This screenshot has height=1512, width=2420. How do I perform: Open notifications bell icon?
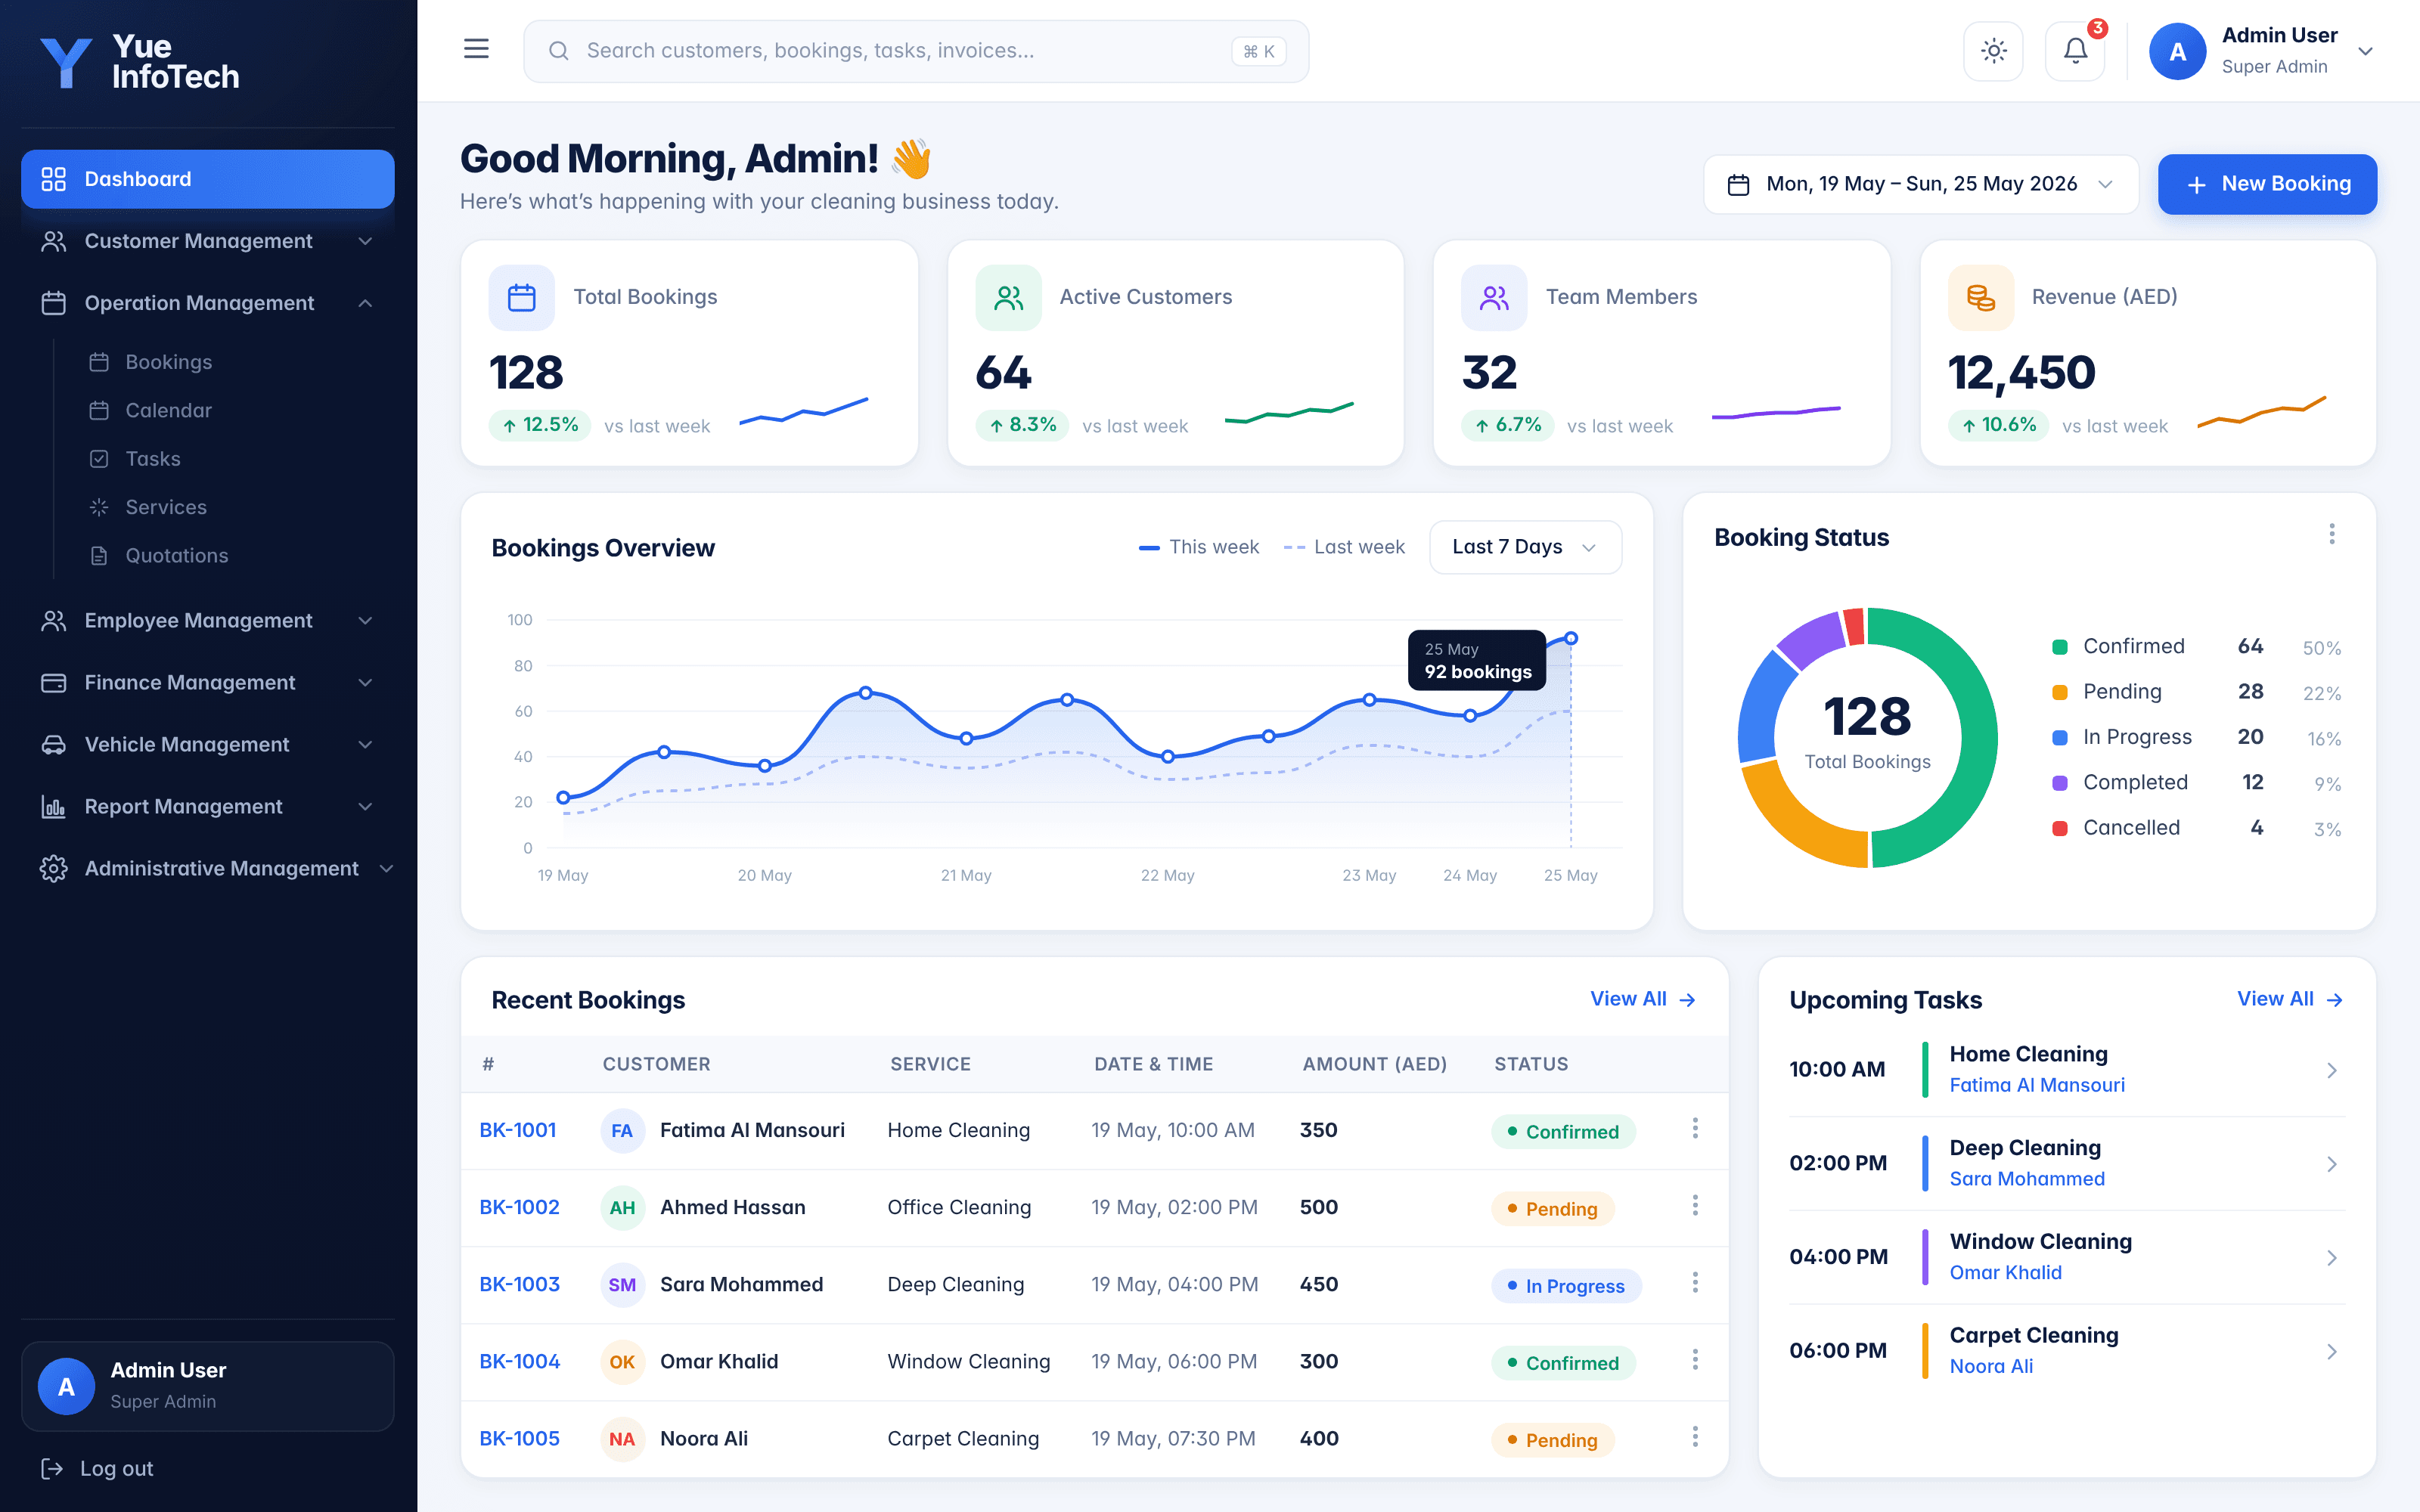(2075, 51)
